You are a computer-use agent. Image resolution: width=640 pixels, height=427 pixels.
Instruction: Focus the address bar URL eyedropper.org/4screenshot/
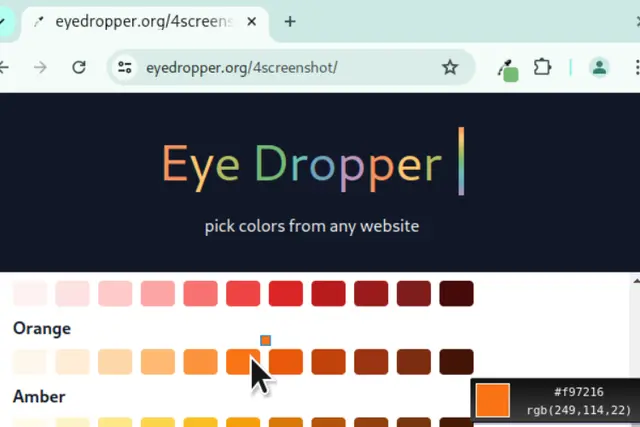(242, 67)
